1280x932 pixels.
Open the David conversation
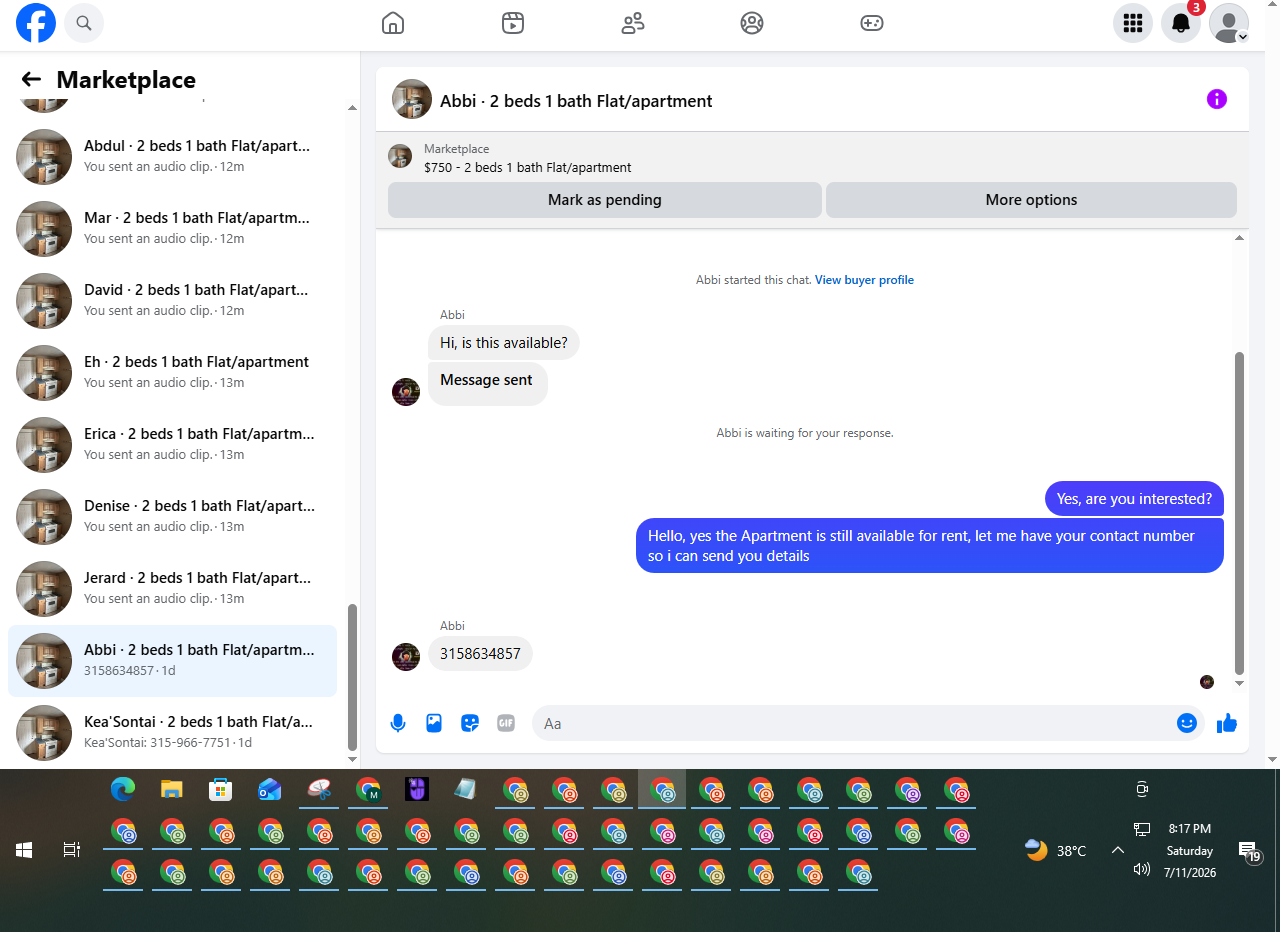172,301
